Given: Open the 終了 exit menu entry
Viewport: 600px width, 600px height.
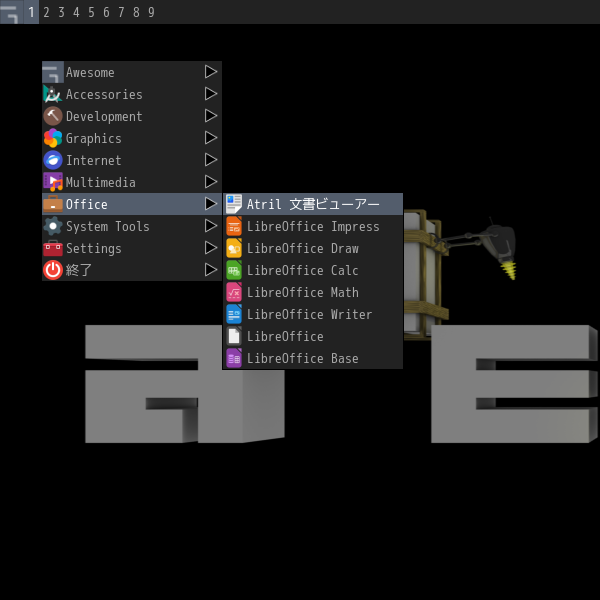Looking at the screenshot, I should [x=132, y=270].
